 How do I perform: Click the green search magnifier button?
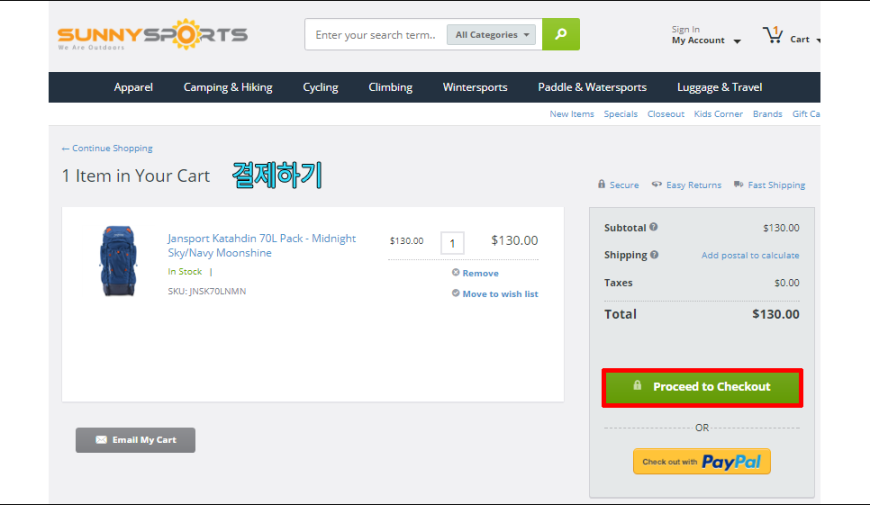point(561,34)
